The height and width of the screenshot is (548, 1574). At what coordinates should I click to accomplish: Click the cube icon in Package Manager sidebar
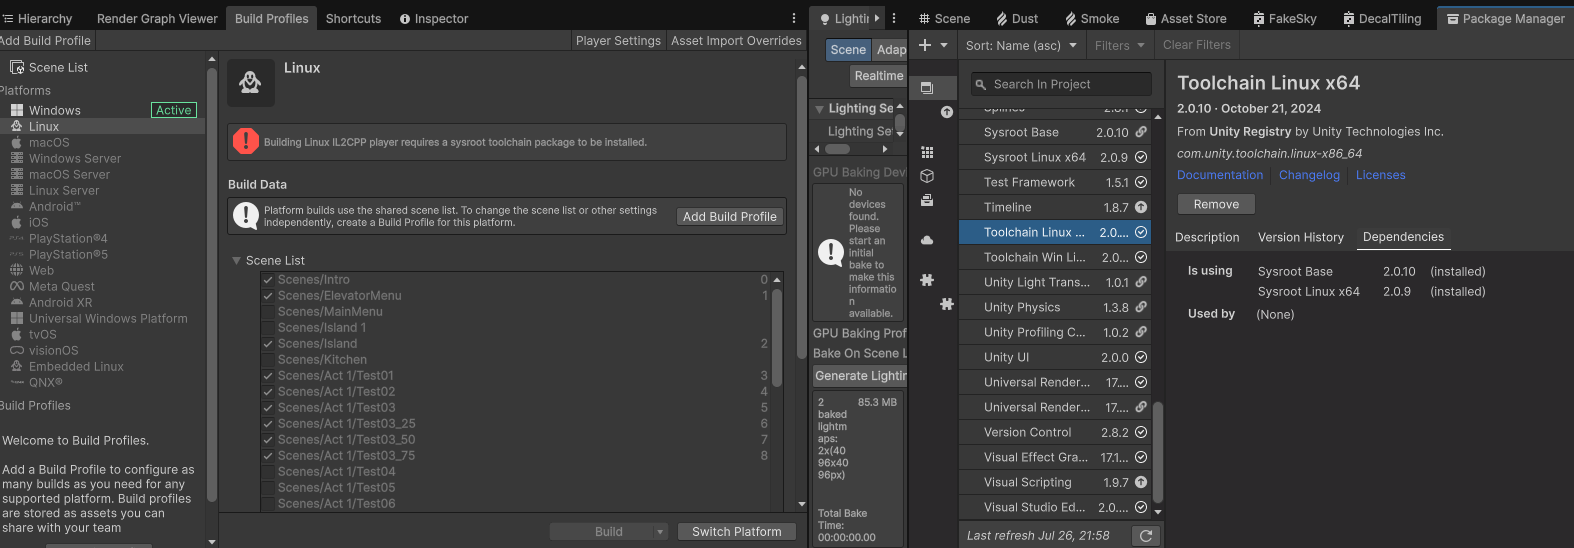pyautogui.click(x=927, y=176)
